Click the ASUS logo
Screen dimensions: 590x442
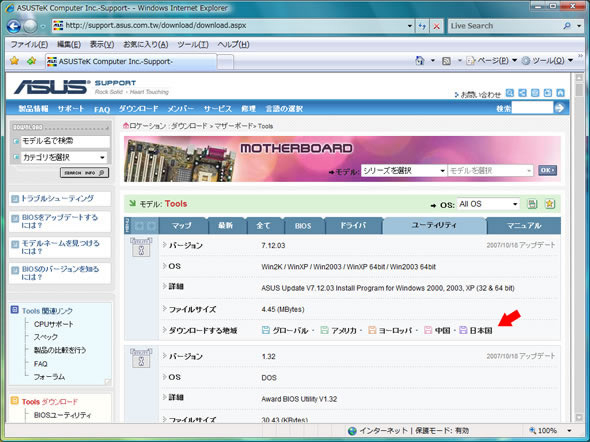click(x=52, y=87)
